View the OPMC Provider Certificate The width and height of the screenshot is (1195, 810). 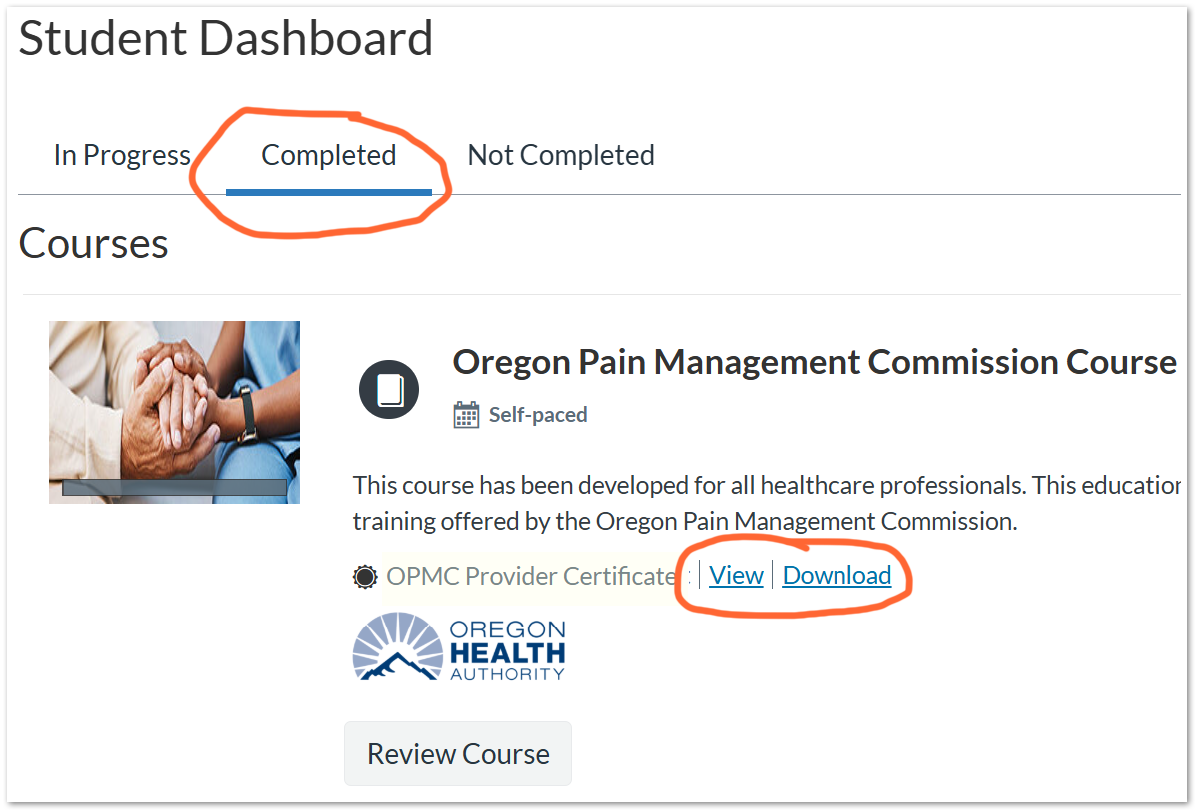coord(736,575)
